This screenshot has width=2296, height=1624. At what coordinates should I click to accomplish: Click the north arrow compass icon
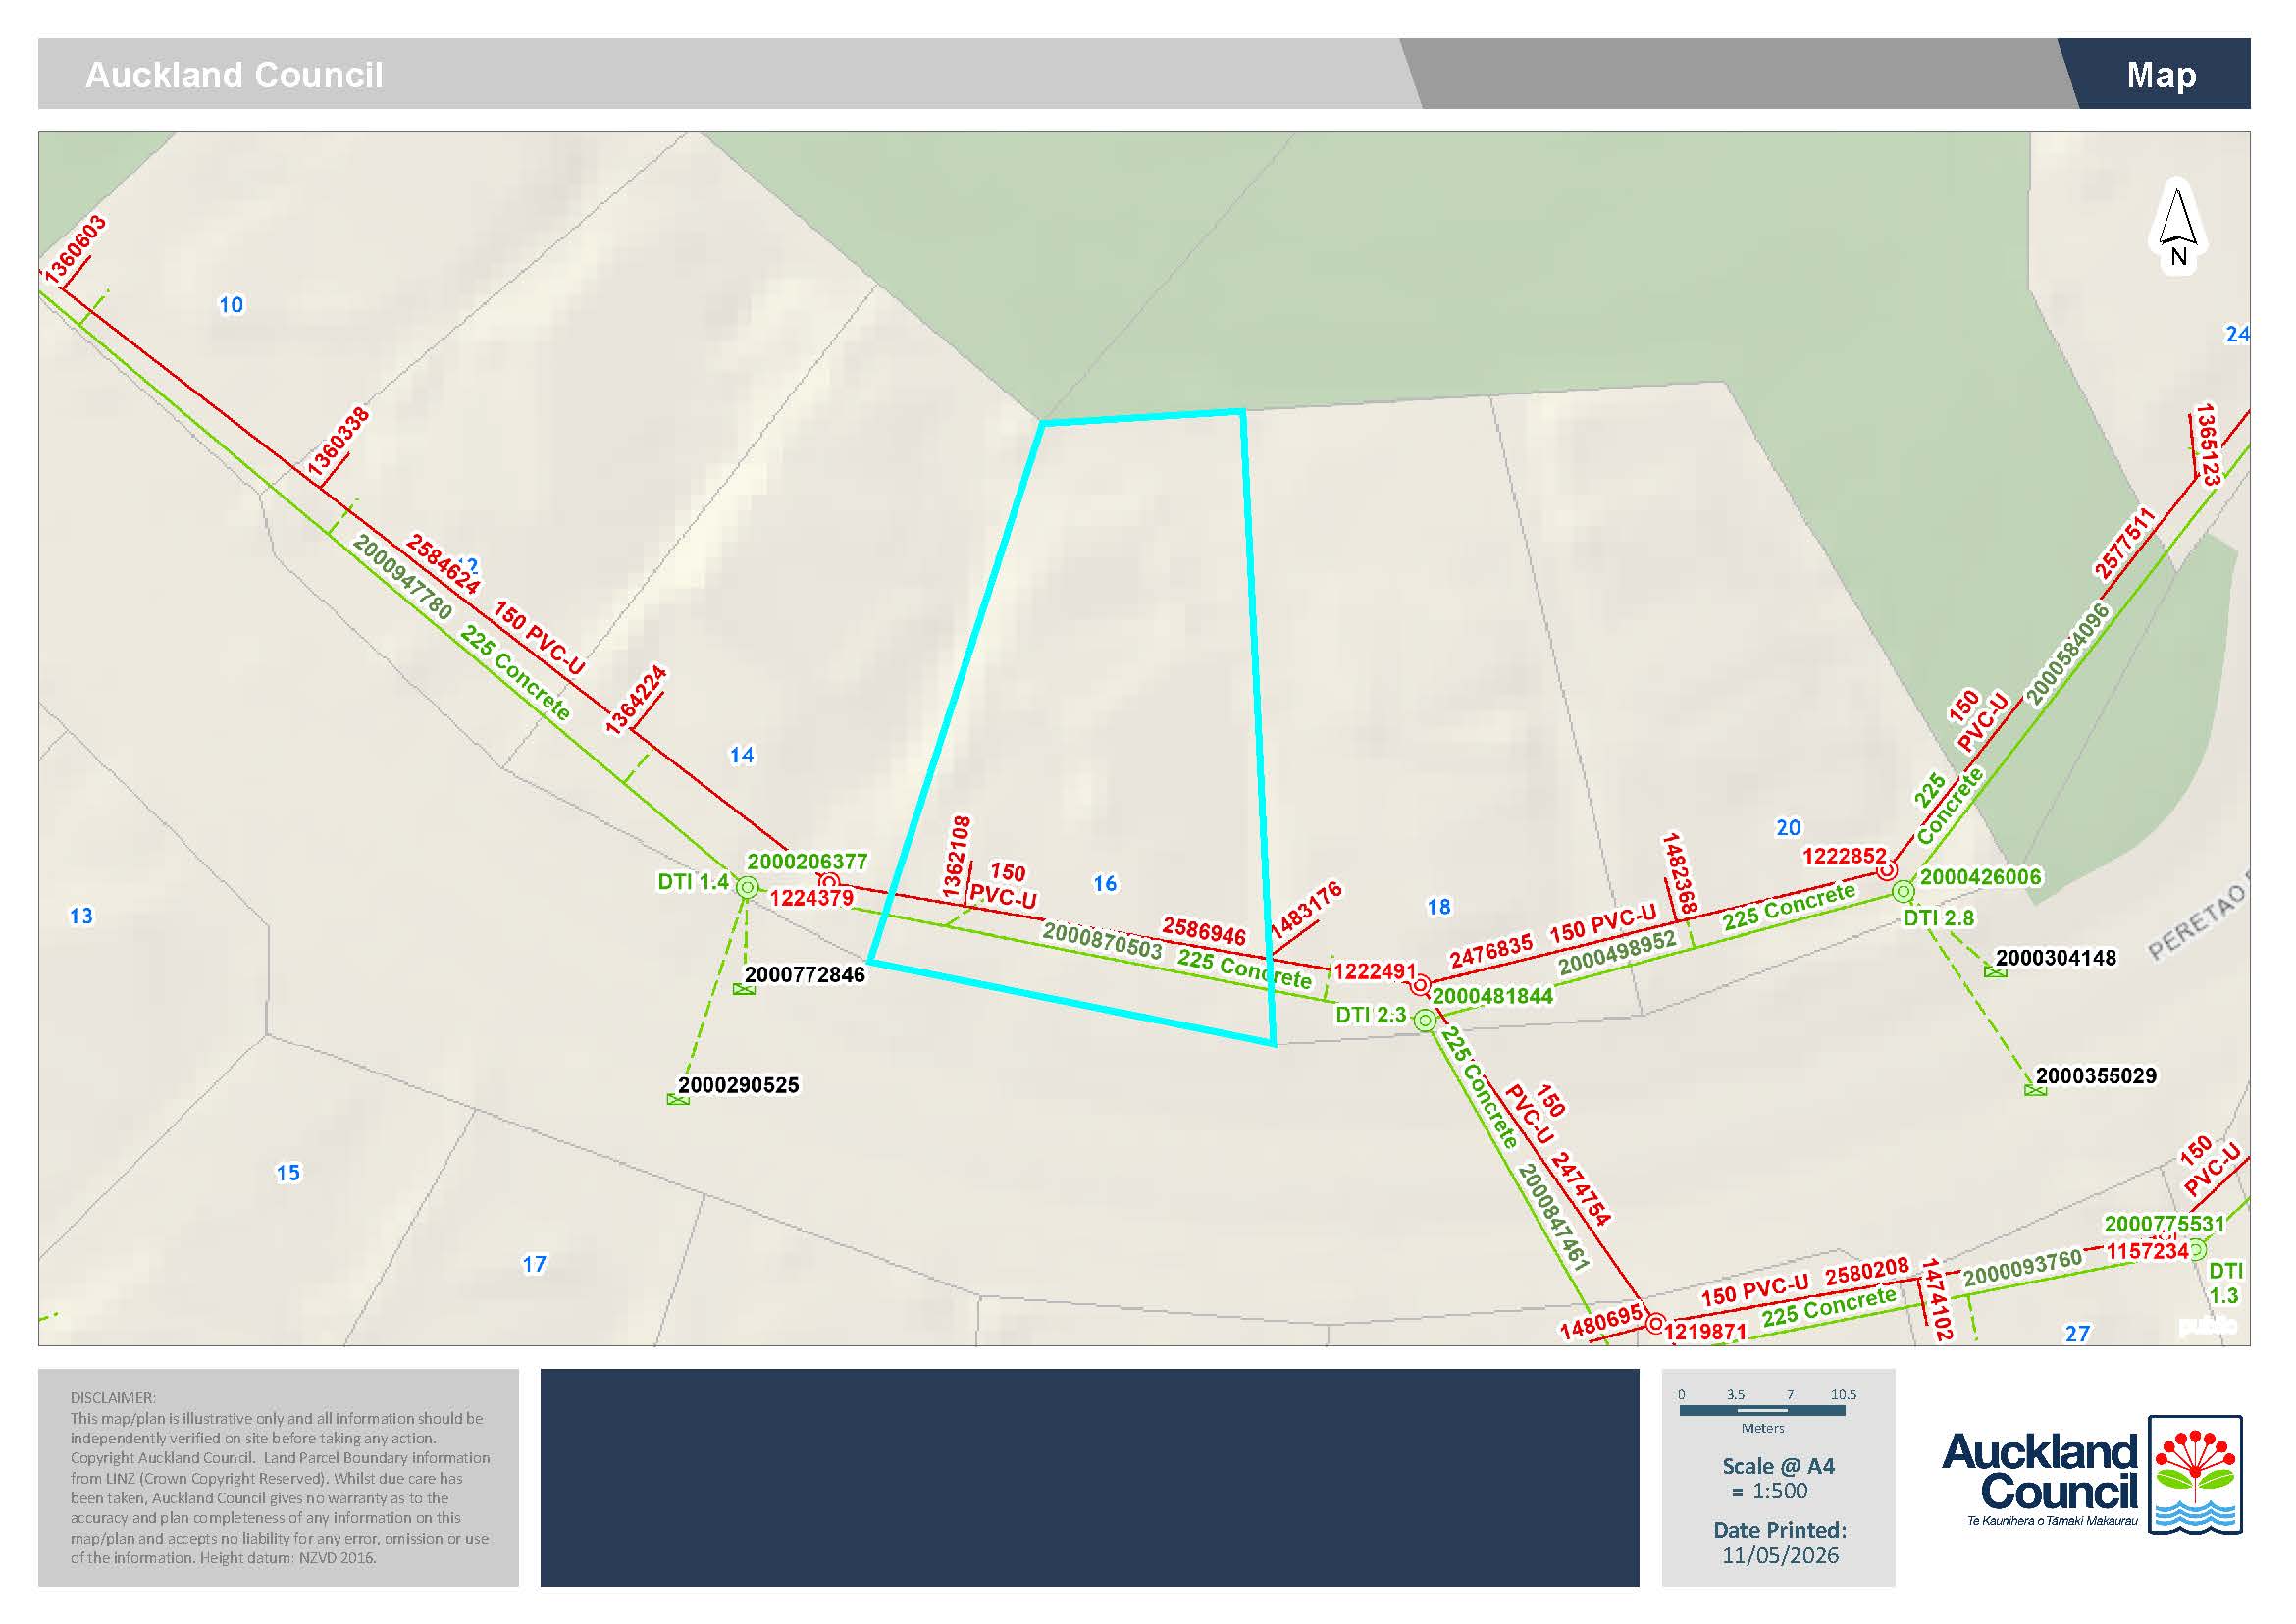2178,226
